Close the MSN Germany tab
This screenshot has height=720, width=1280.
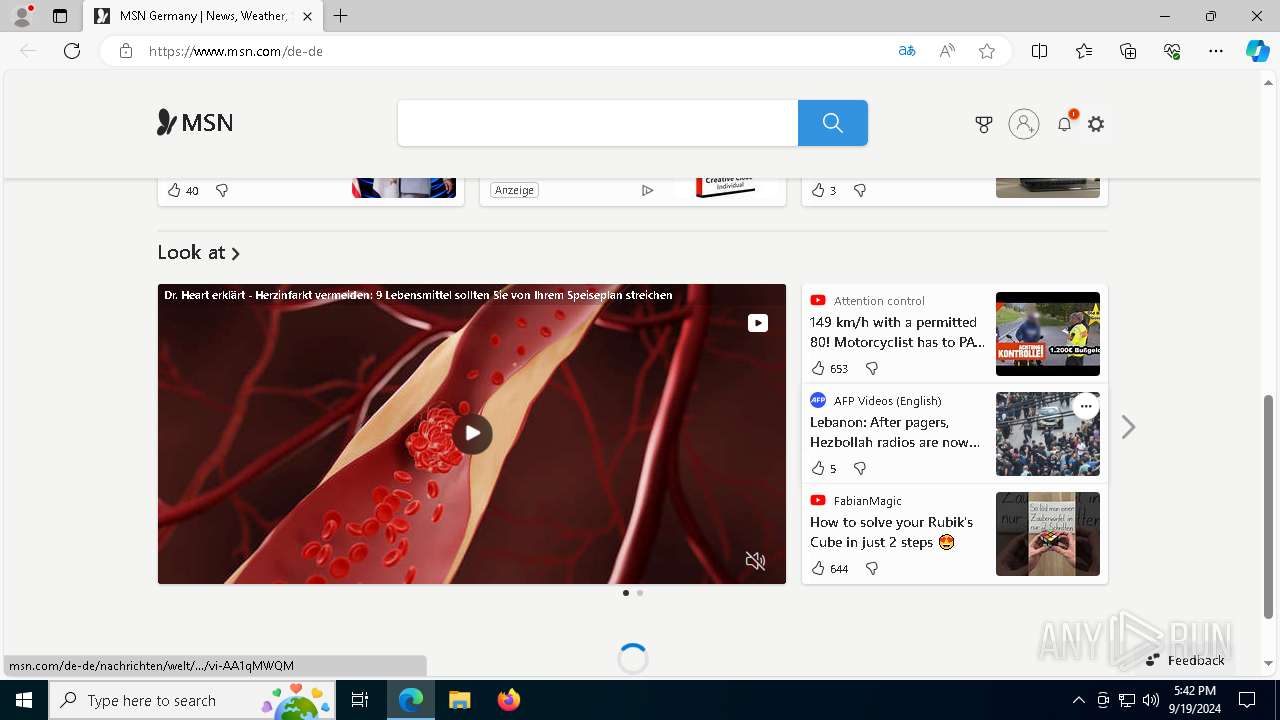coord(308,16)
